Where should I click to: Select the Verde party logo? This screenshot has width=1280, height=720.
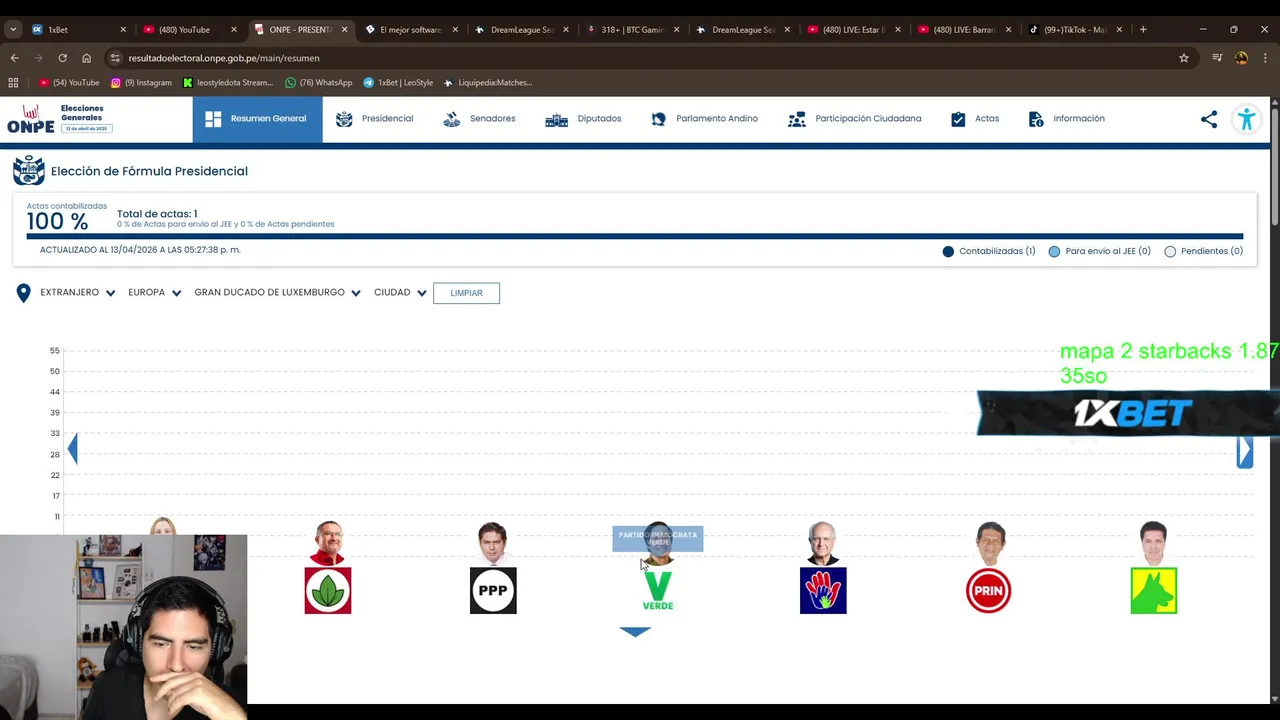[658, 590]
